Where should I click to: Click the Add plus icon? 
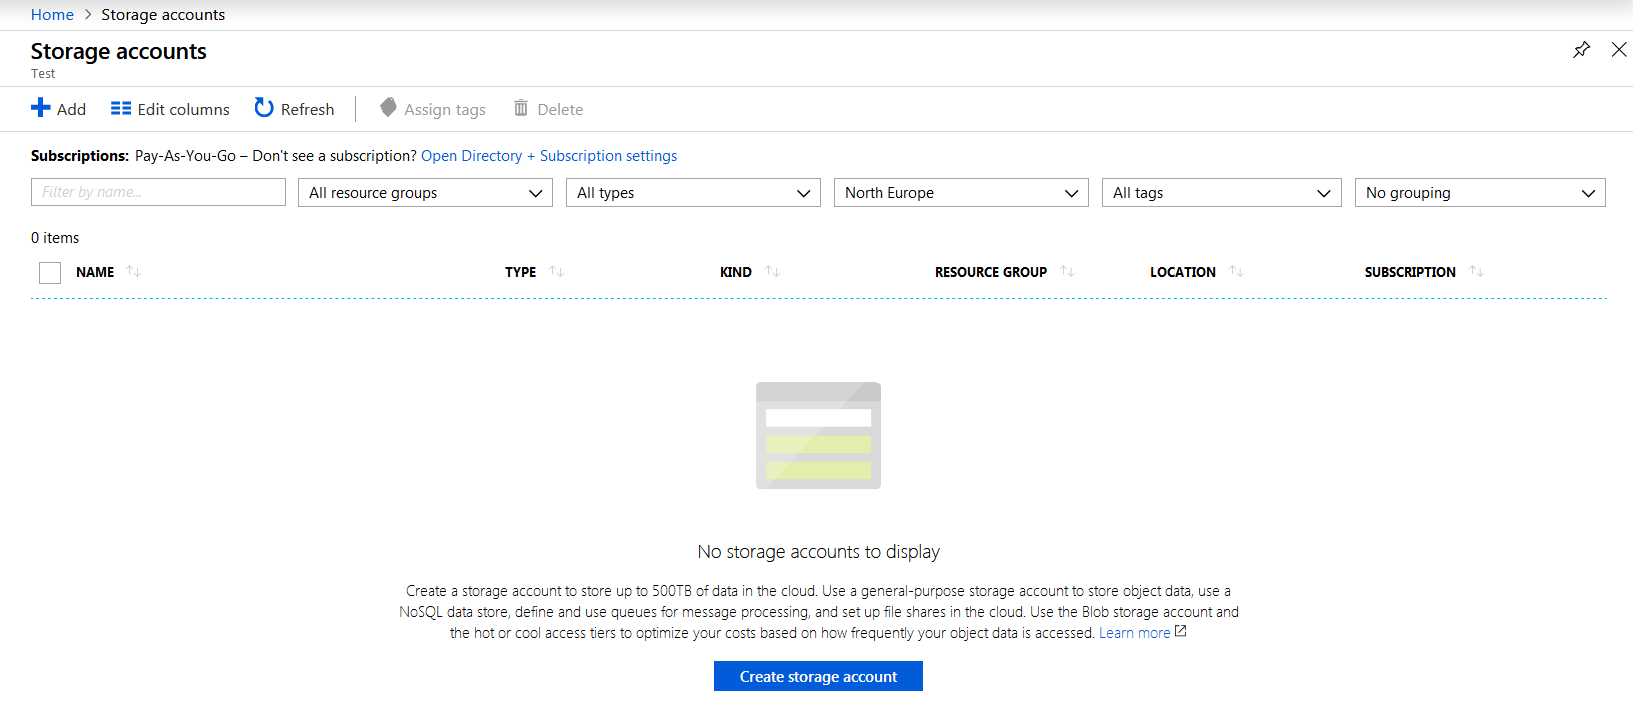(x=41, y=108)
